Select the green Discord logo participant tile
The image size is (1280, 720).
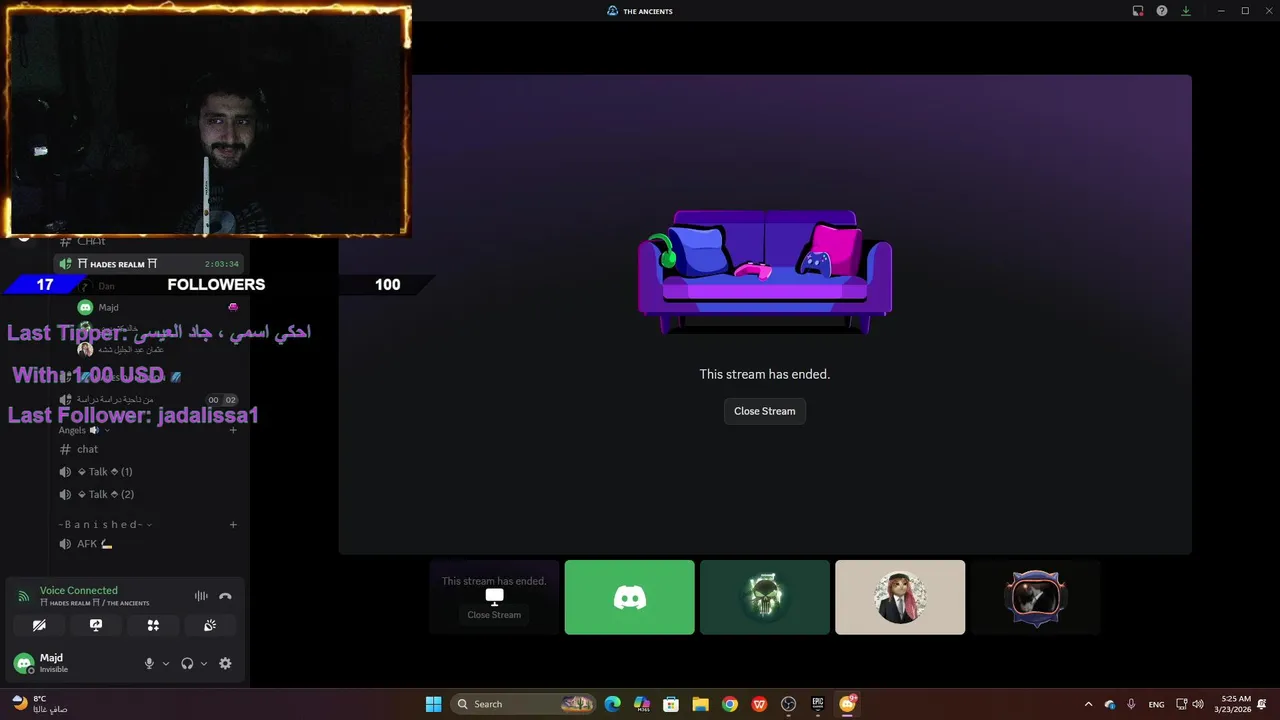coord(629,597)
